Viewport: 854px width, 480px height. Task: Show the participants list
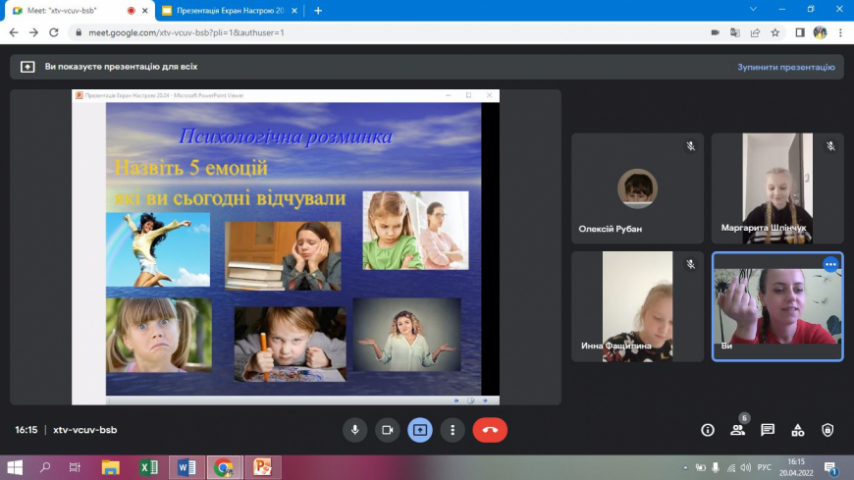(x=738, y=430)
